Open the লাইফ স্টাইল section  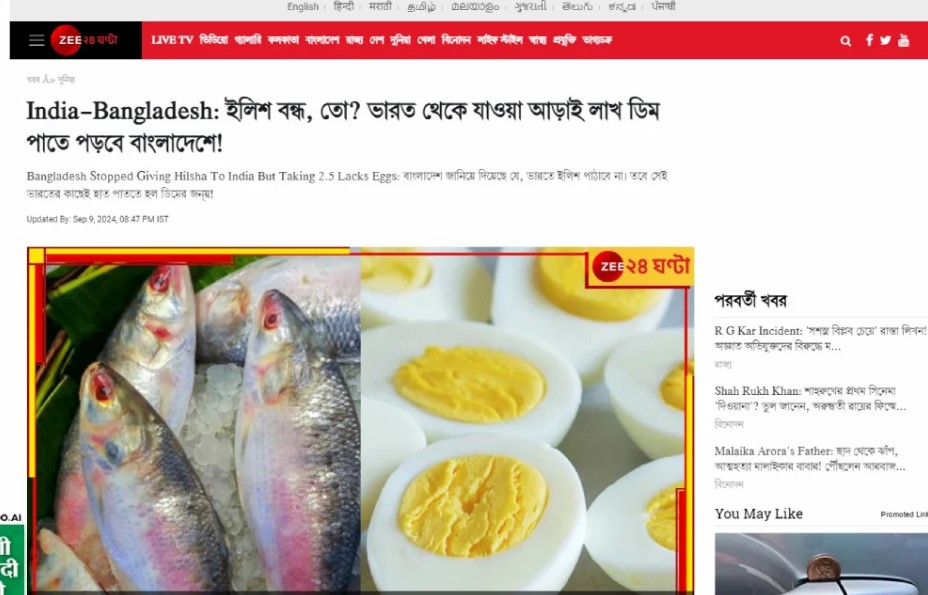click(500, 40)
